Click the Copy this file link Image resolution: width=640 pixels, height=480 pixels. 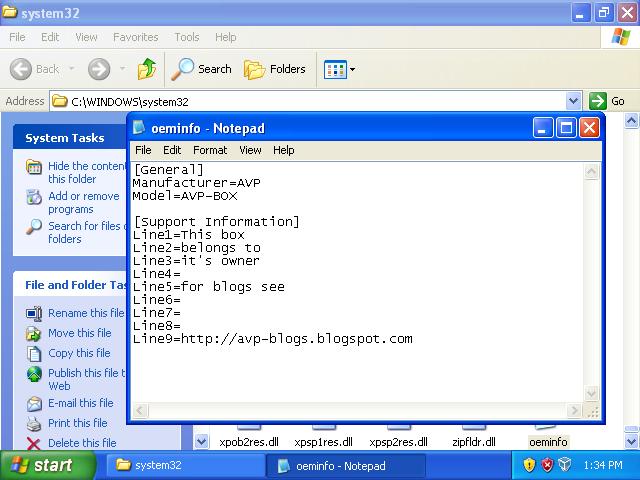click(79, 353)
